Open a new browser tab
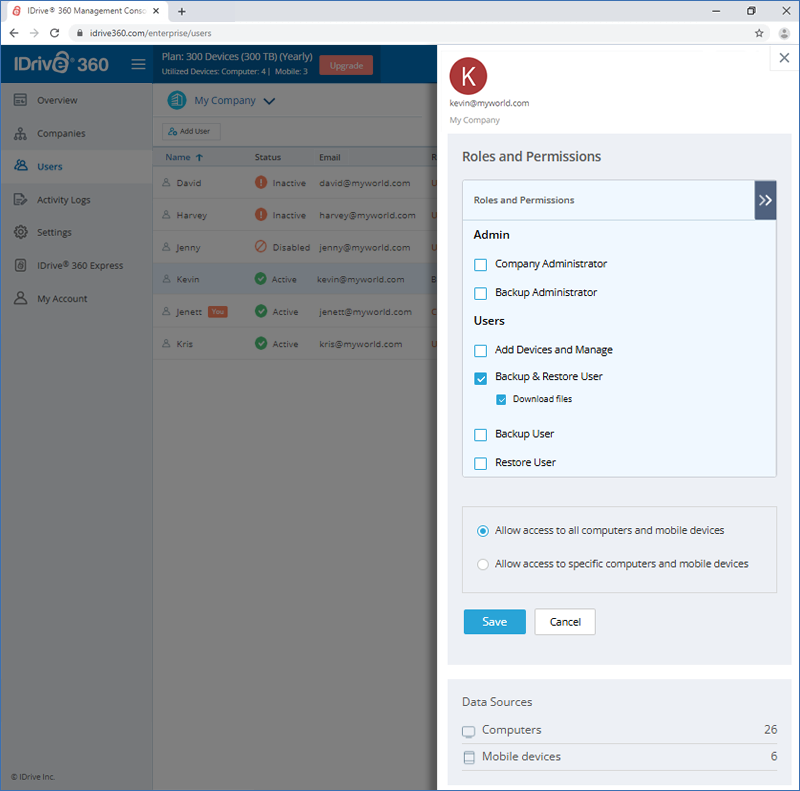 182,11
